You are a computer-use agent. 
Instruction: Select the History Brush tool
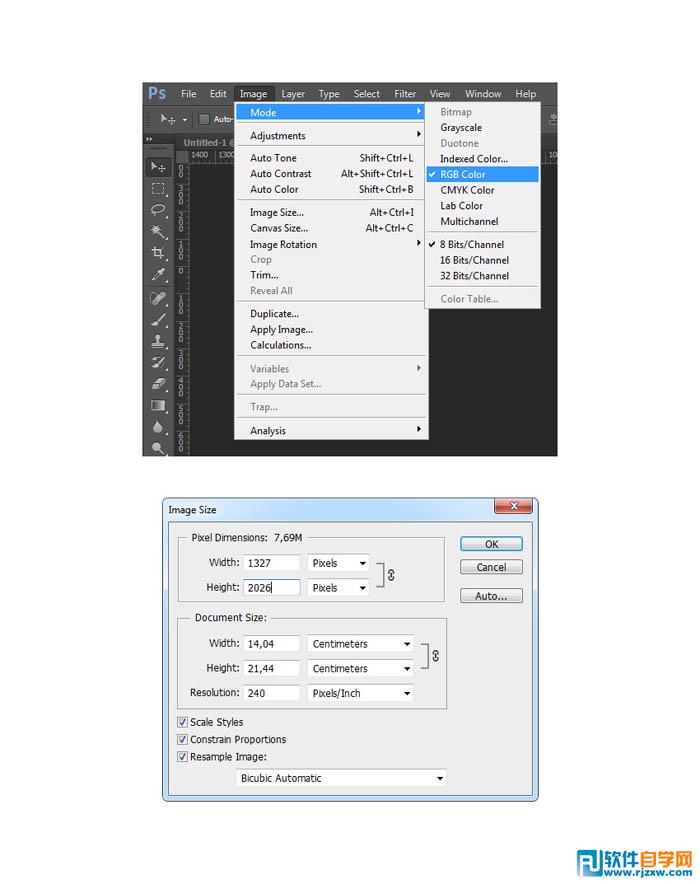[158, 363]
